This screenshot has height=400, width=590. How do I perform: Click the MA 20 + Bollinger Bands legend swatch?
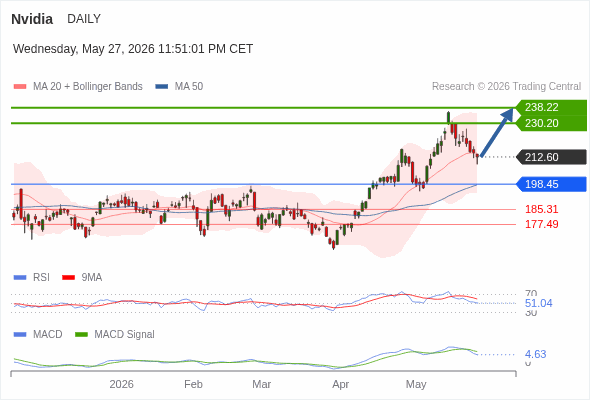[x=20, y=87]
